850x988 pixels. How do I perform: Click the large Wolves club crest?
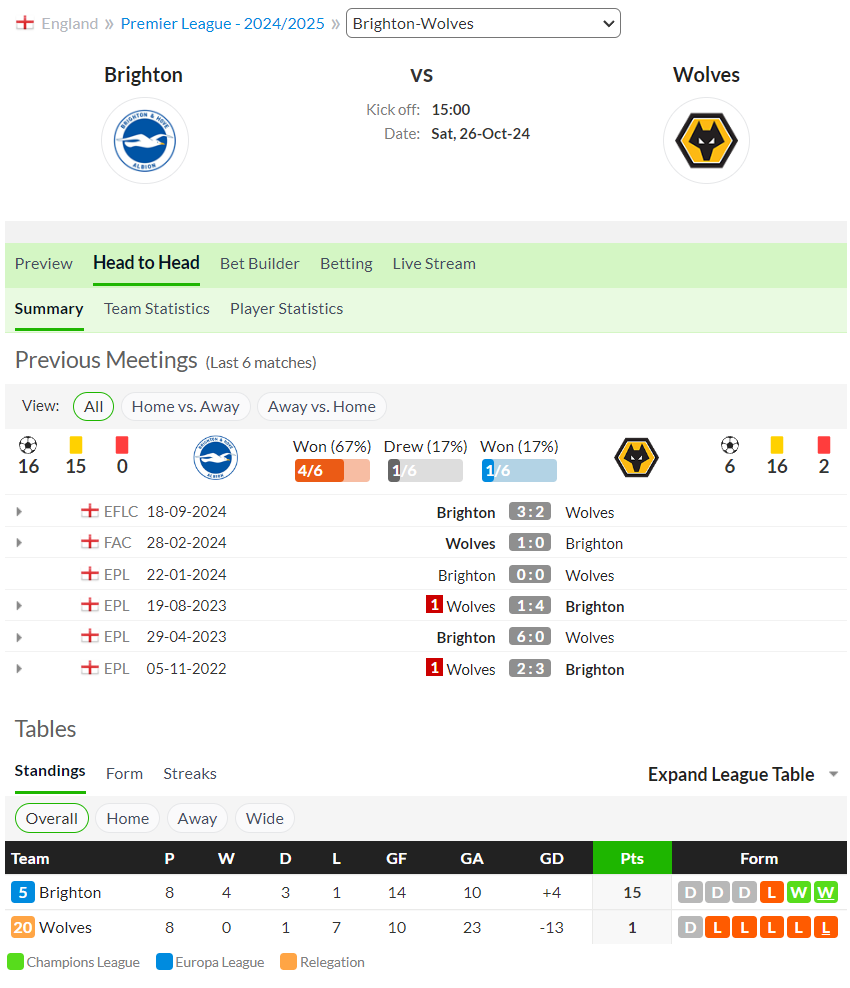tap(706, 141)
